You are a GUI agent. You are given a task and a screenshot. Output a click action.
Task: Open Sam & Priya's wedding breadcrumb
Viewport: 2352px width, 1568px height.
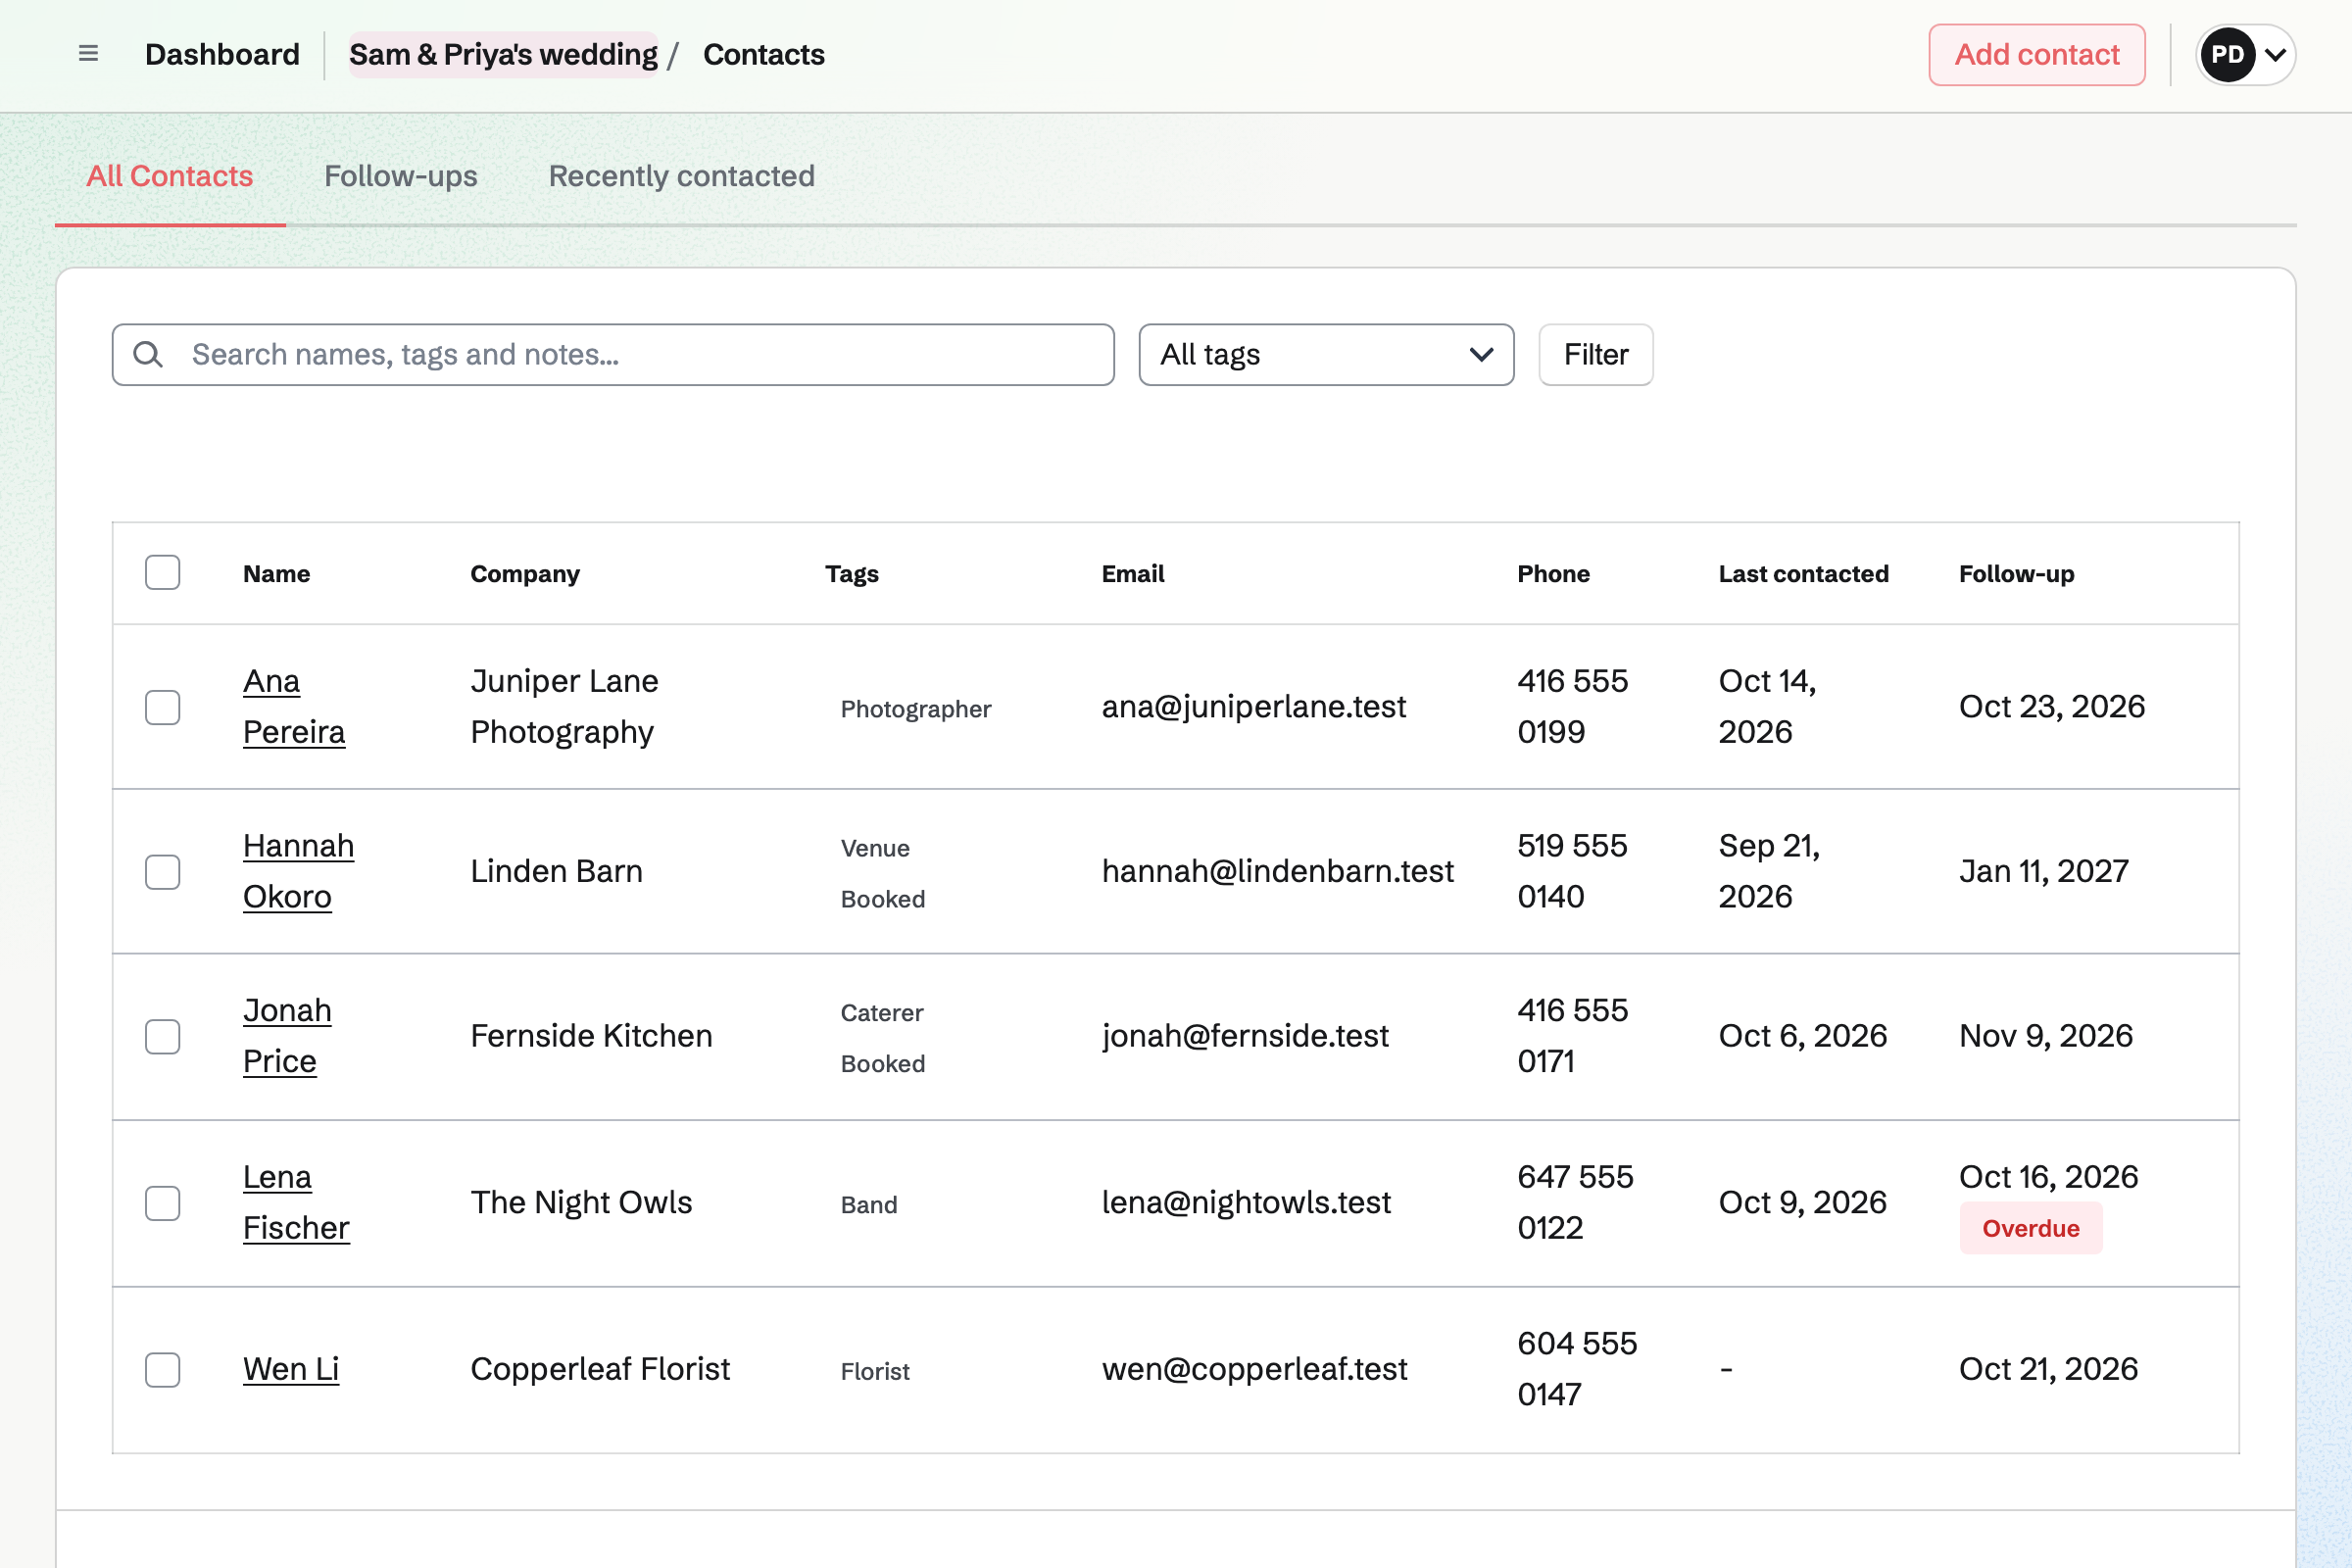click(503, 54)
